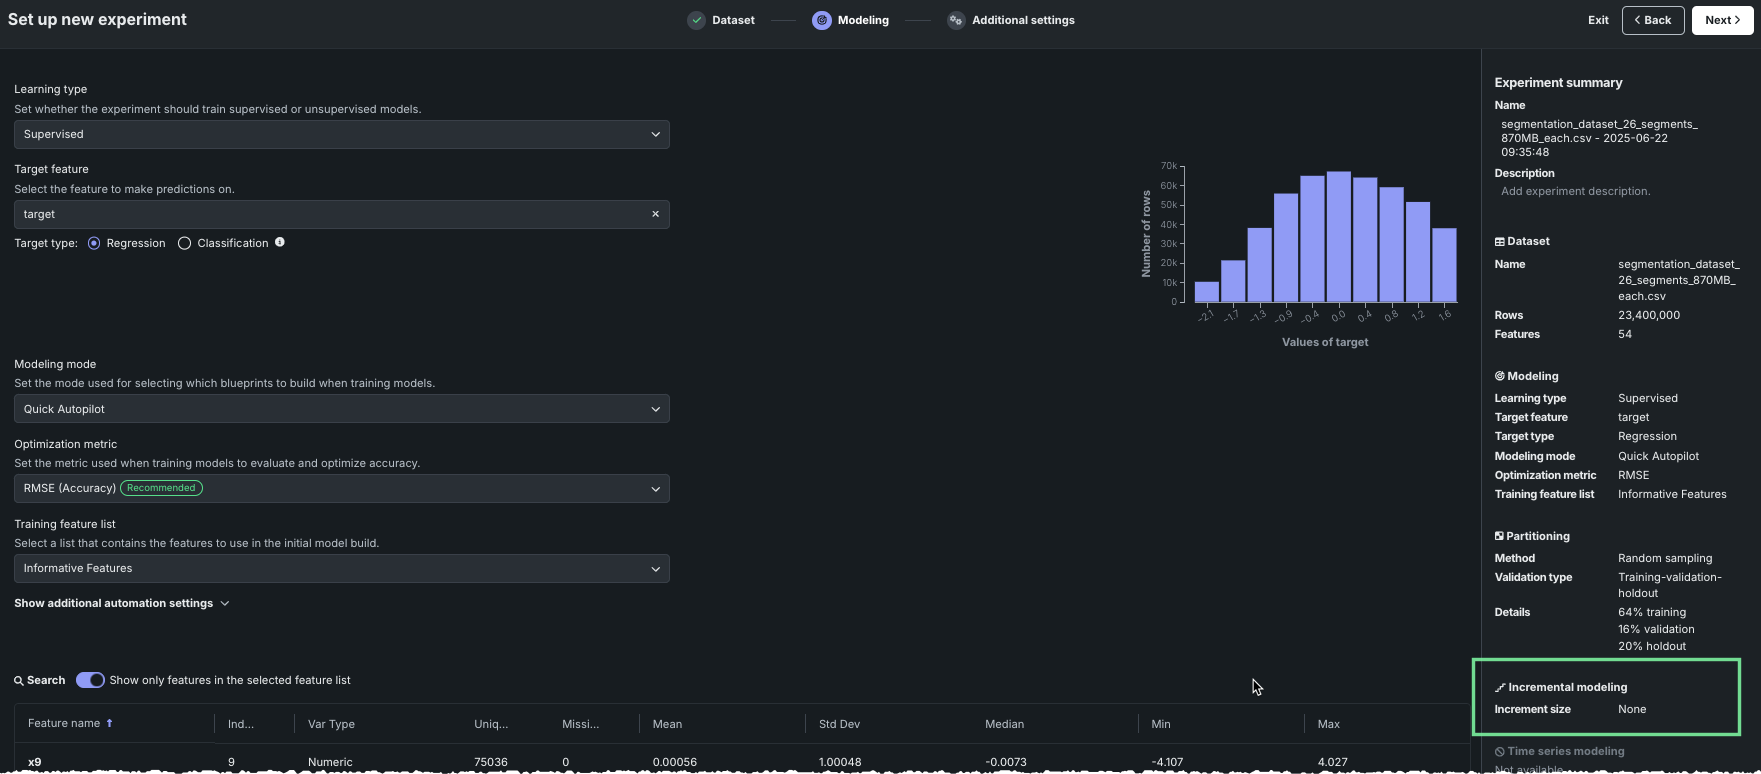
Task: Click the Incremental modeling icon in summary
Action: [x=1500, y=688]
